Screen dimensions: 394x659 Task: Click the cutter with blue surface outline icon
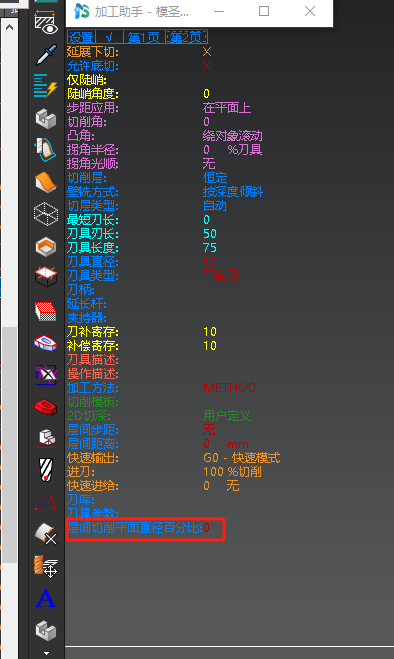[45, 150]
